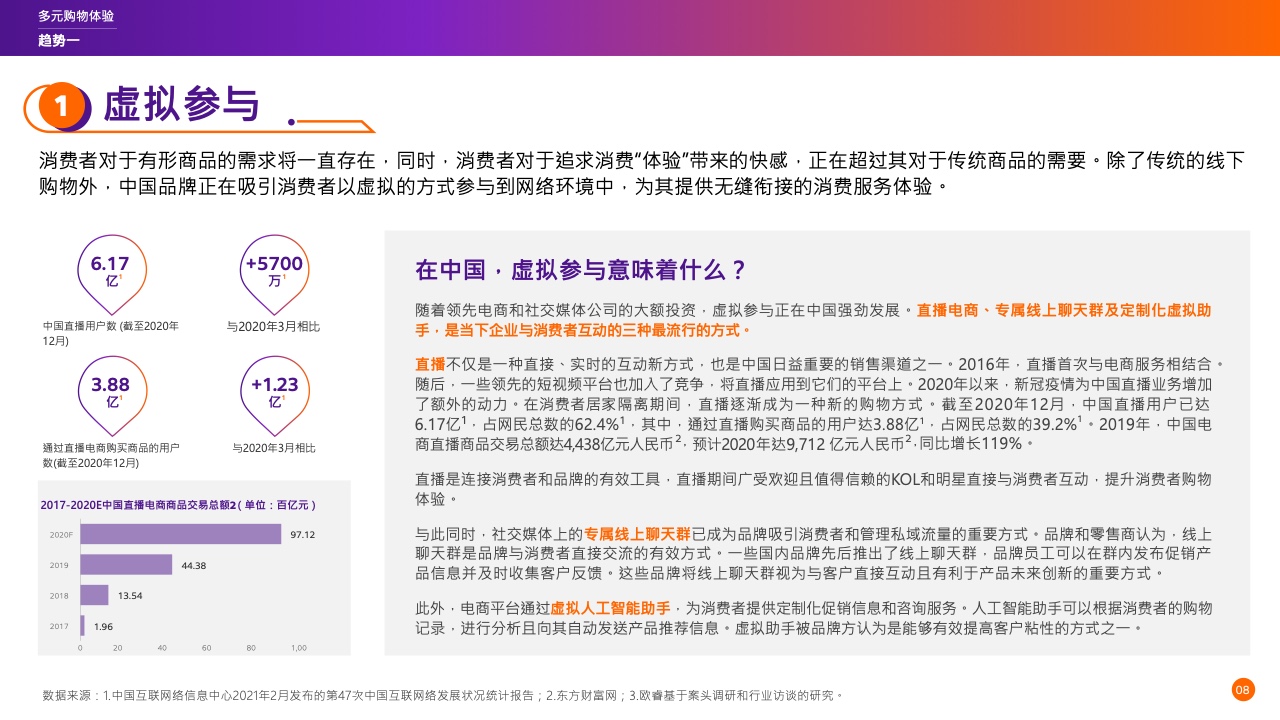Click the 2019 bar labeled 44.38
1280x720 pixels.
click(126, 565)
